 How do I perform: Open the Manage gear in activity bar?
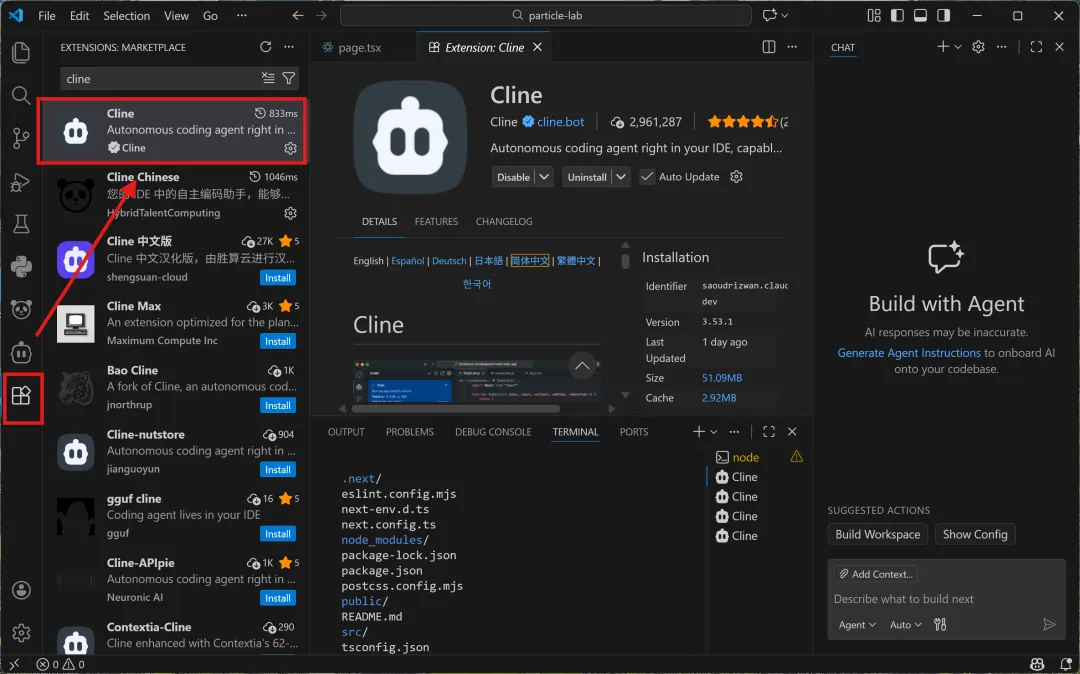21,633
